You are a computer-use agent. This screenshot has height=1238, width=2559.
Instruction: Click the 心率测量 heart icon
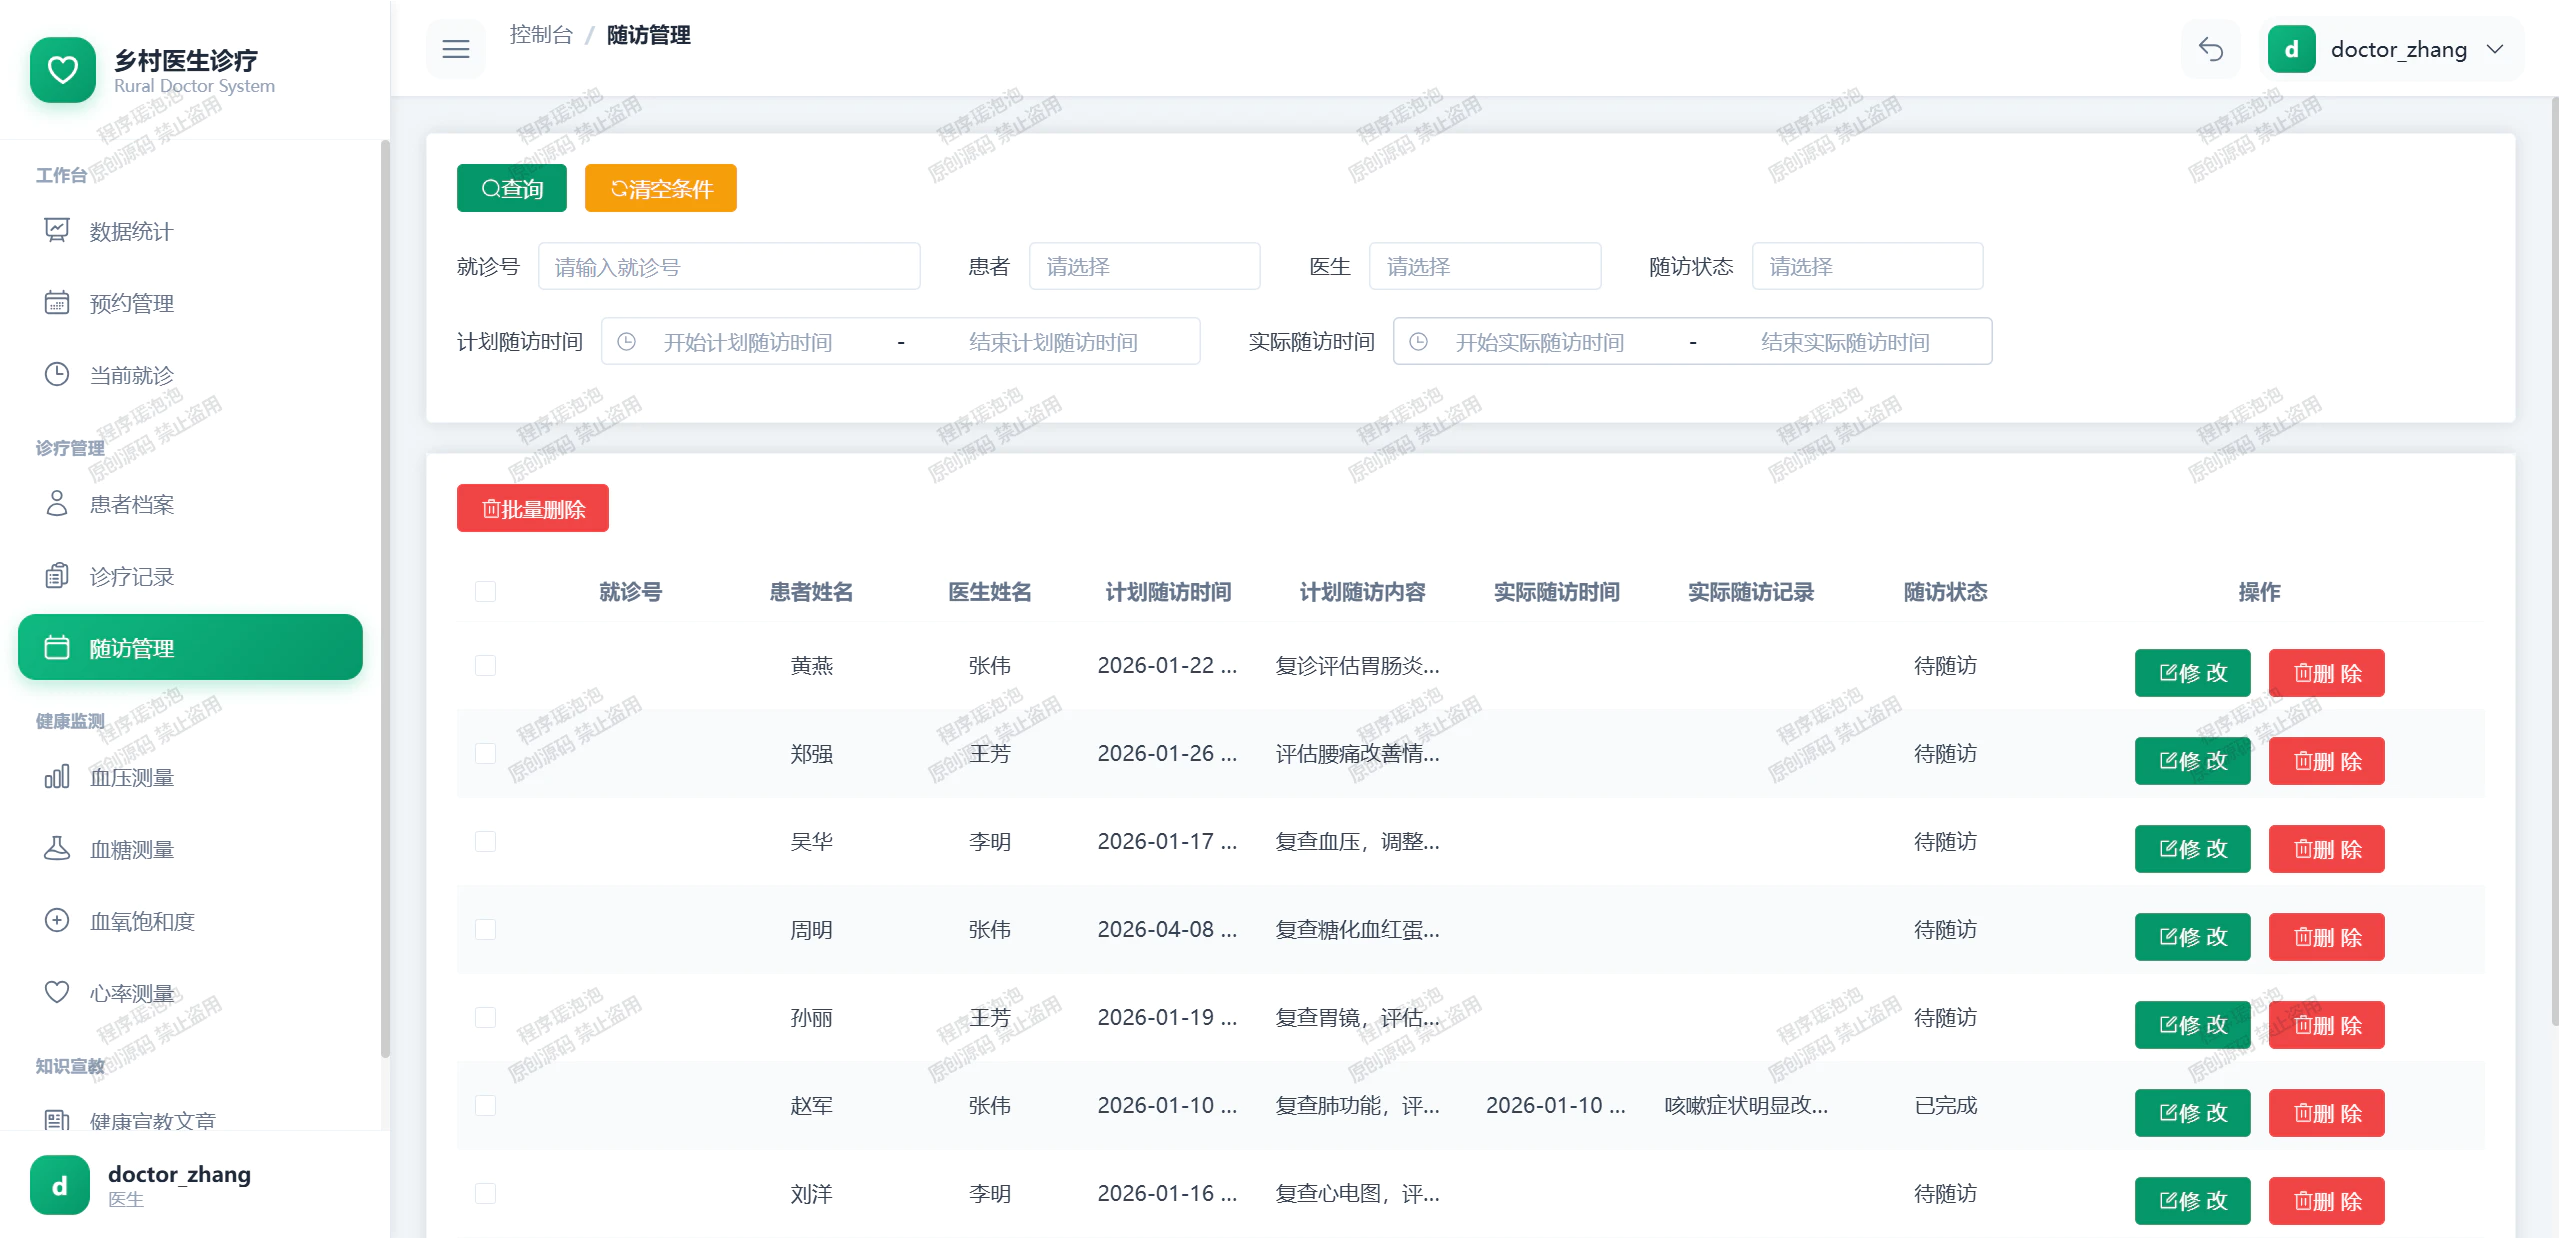(x=57, y=993)
